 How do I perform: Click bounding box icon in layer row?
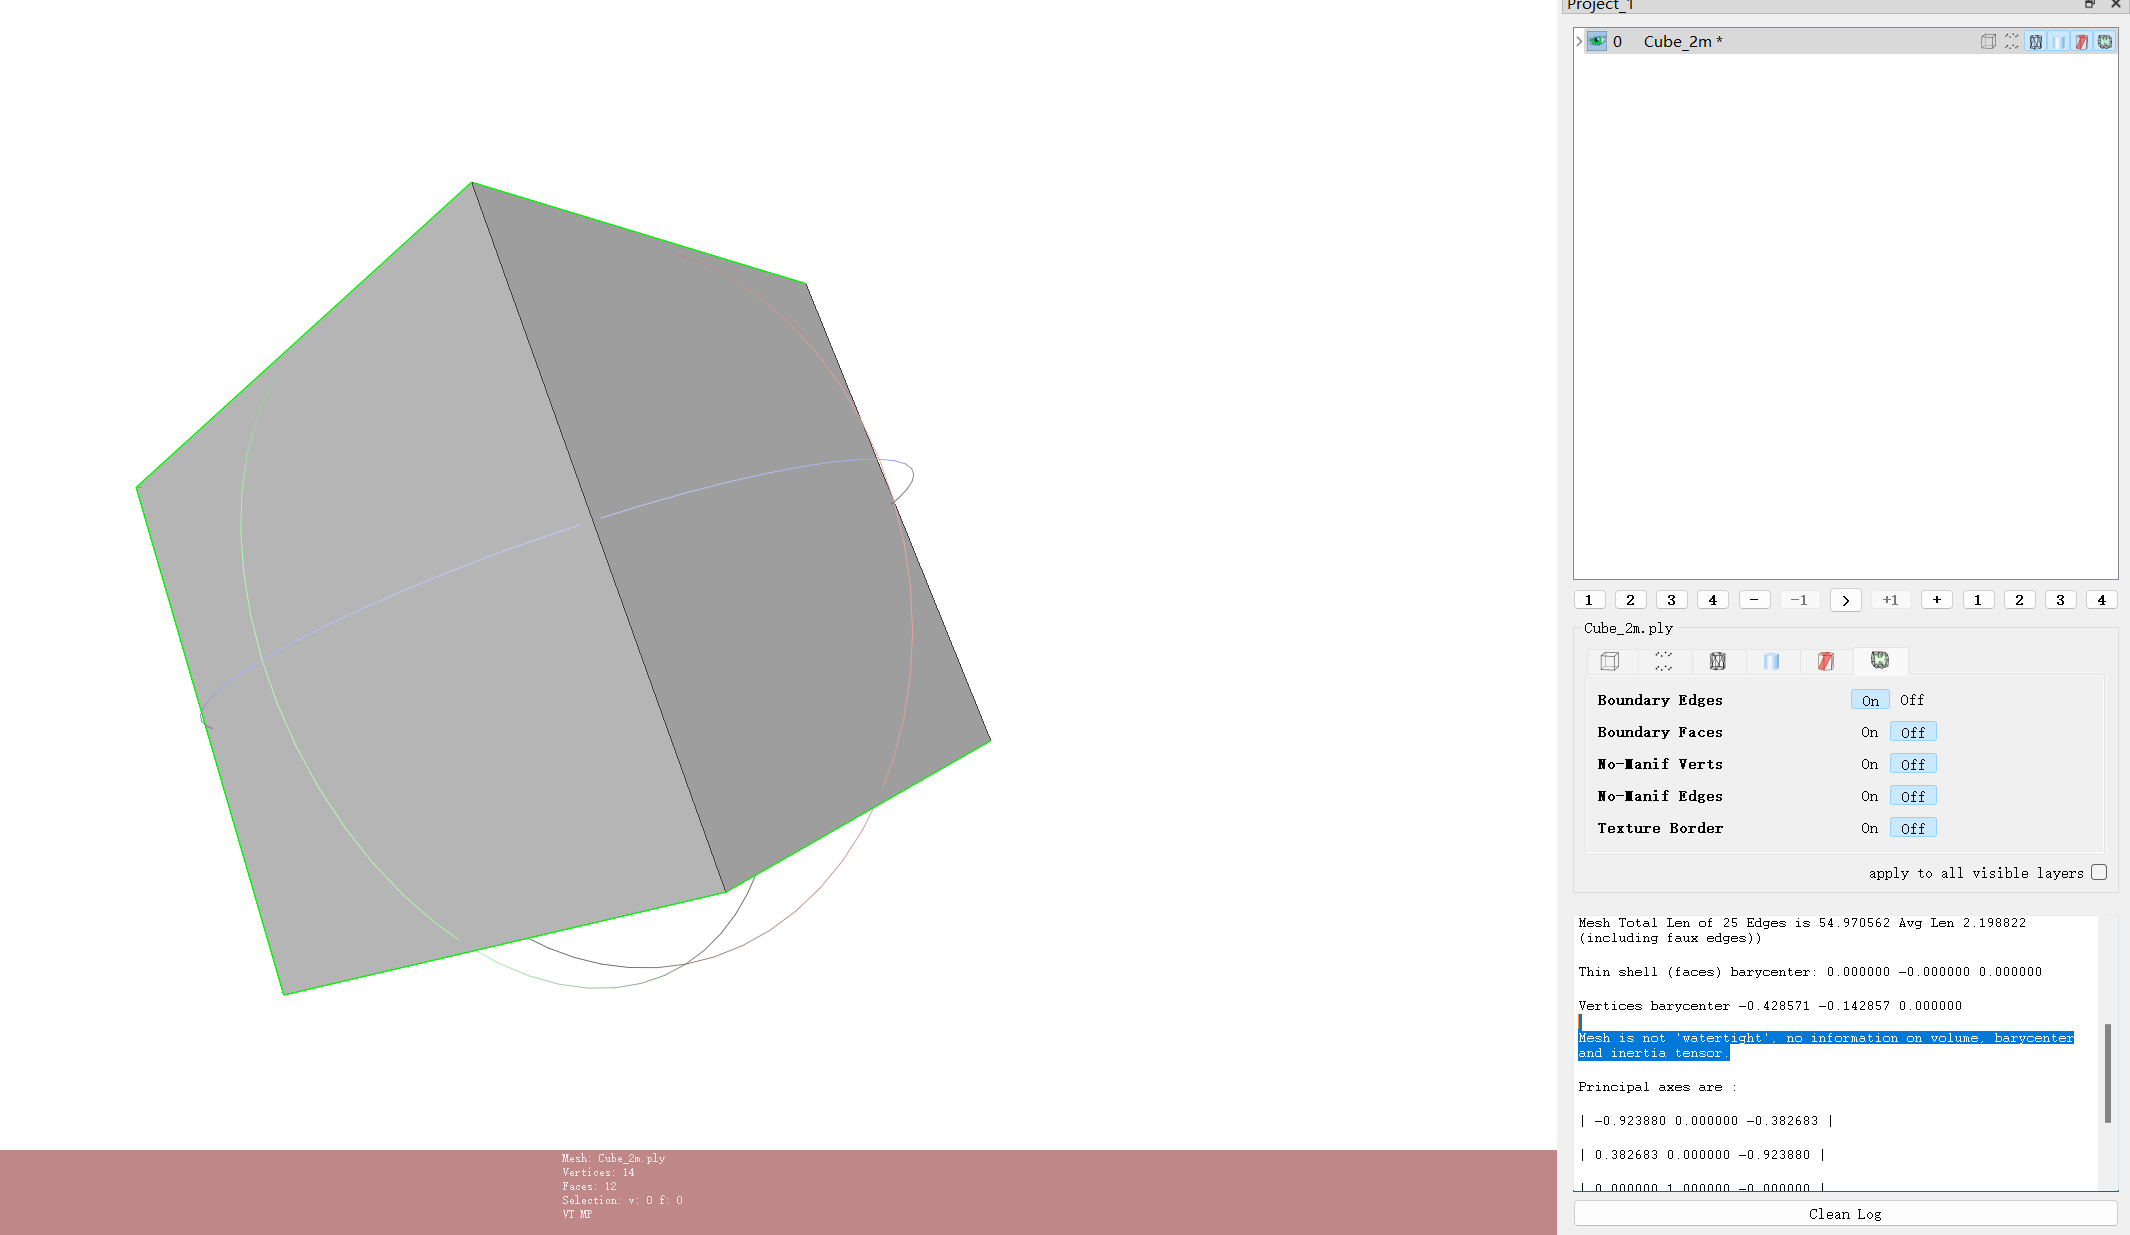tap(1988, 41)
